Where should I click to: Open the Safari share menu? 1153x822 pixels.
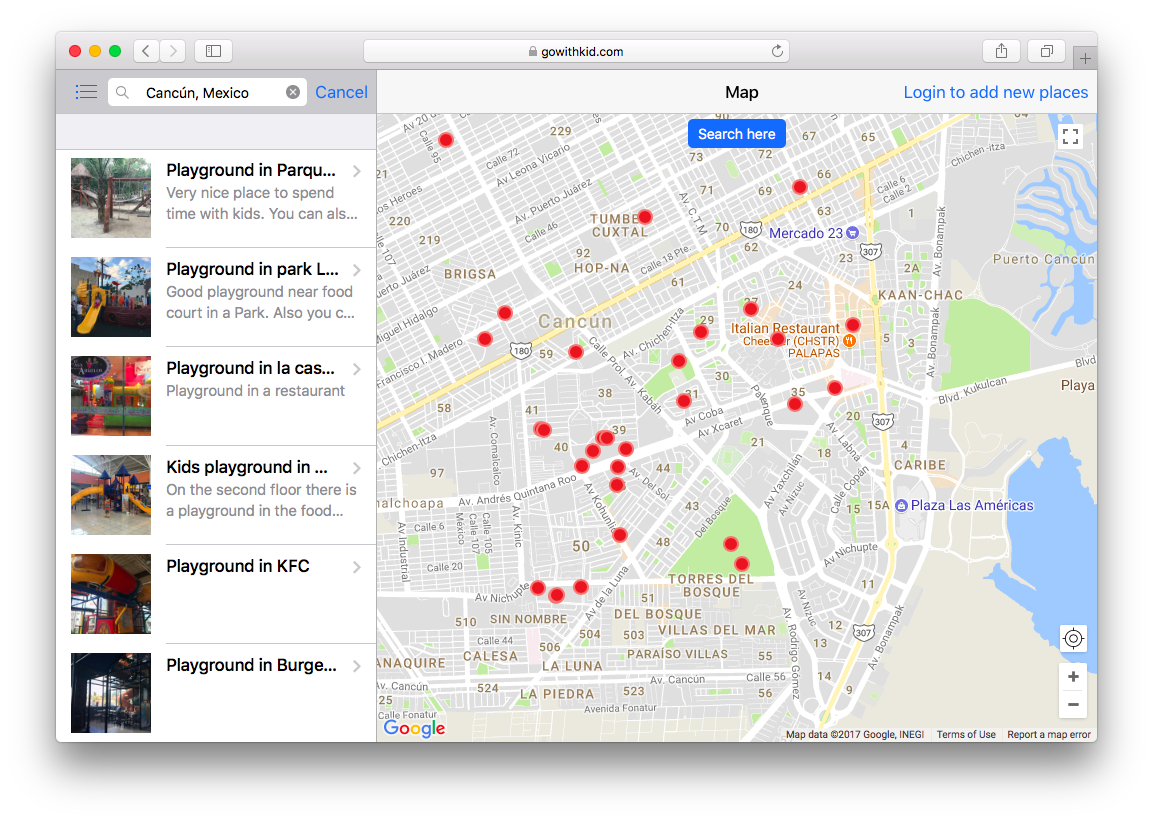point(1001,51)
